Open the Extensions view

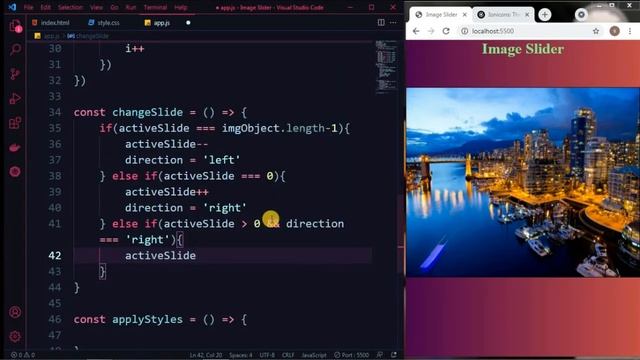15,123
